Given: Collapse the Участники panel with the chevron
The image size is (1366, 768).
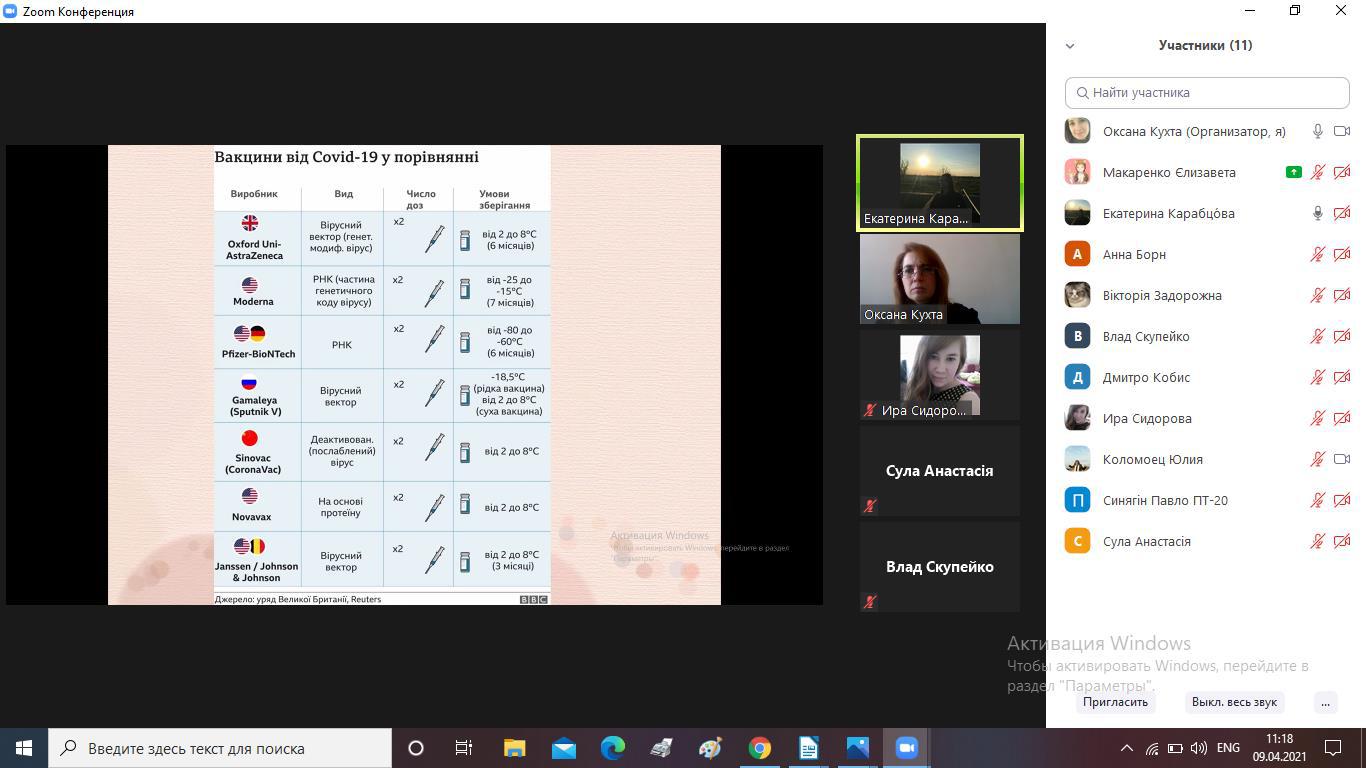Looking at the screenshot, I should pyautogui.click(x=1070, y=46).
